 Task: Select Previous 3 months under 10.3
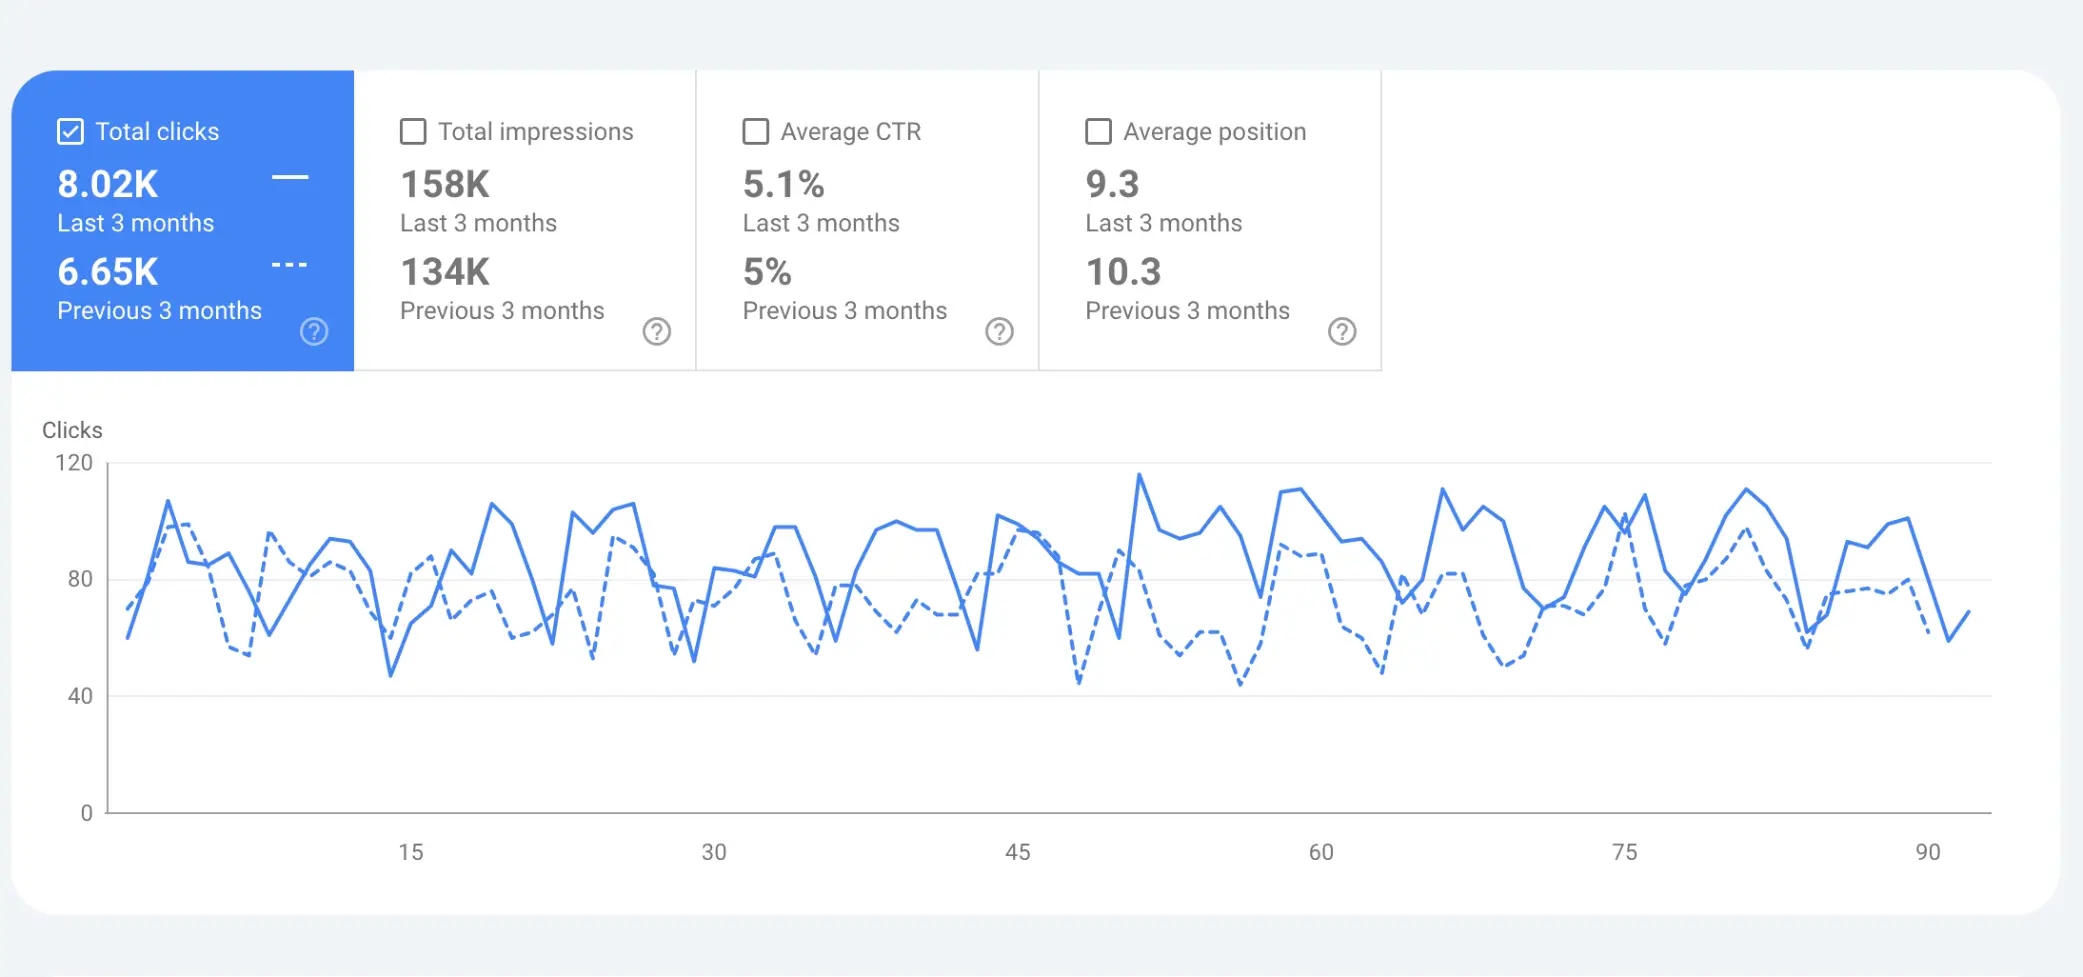tap(1188, 311)
